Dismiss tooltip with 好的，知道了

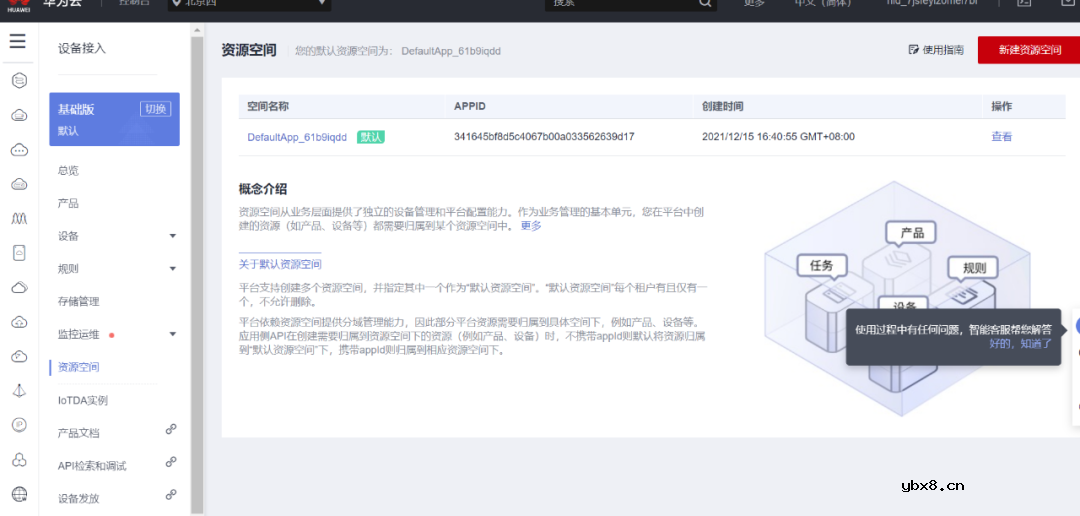pyautogui.click(x=1021, y=343)
